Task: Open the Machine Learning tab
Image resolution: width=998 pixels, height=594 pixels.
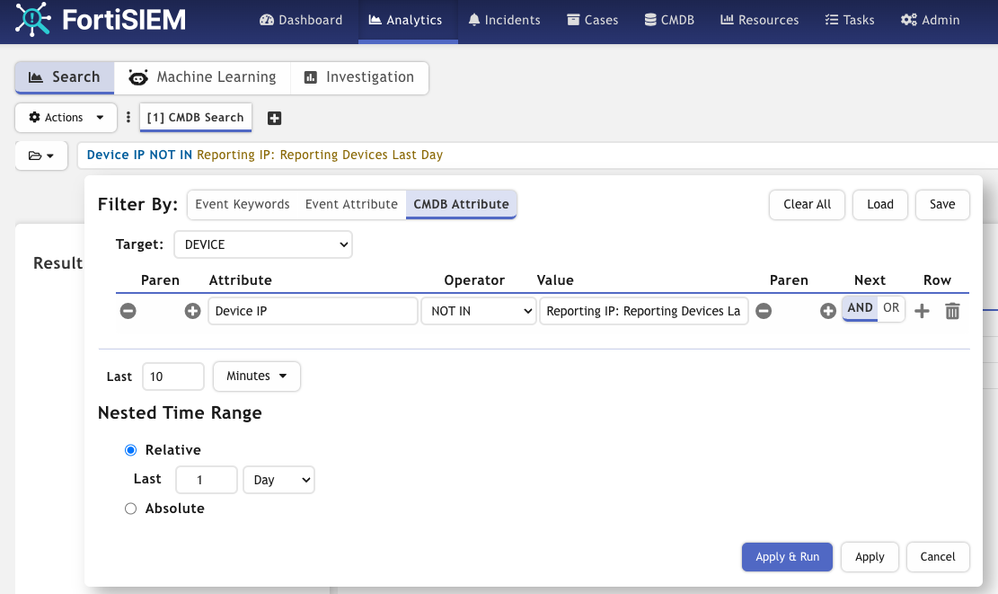Action: click(x=202, y=77)
